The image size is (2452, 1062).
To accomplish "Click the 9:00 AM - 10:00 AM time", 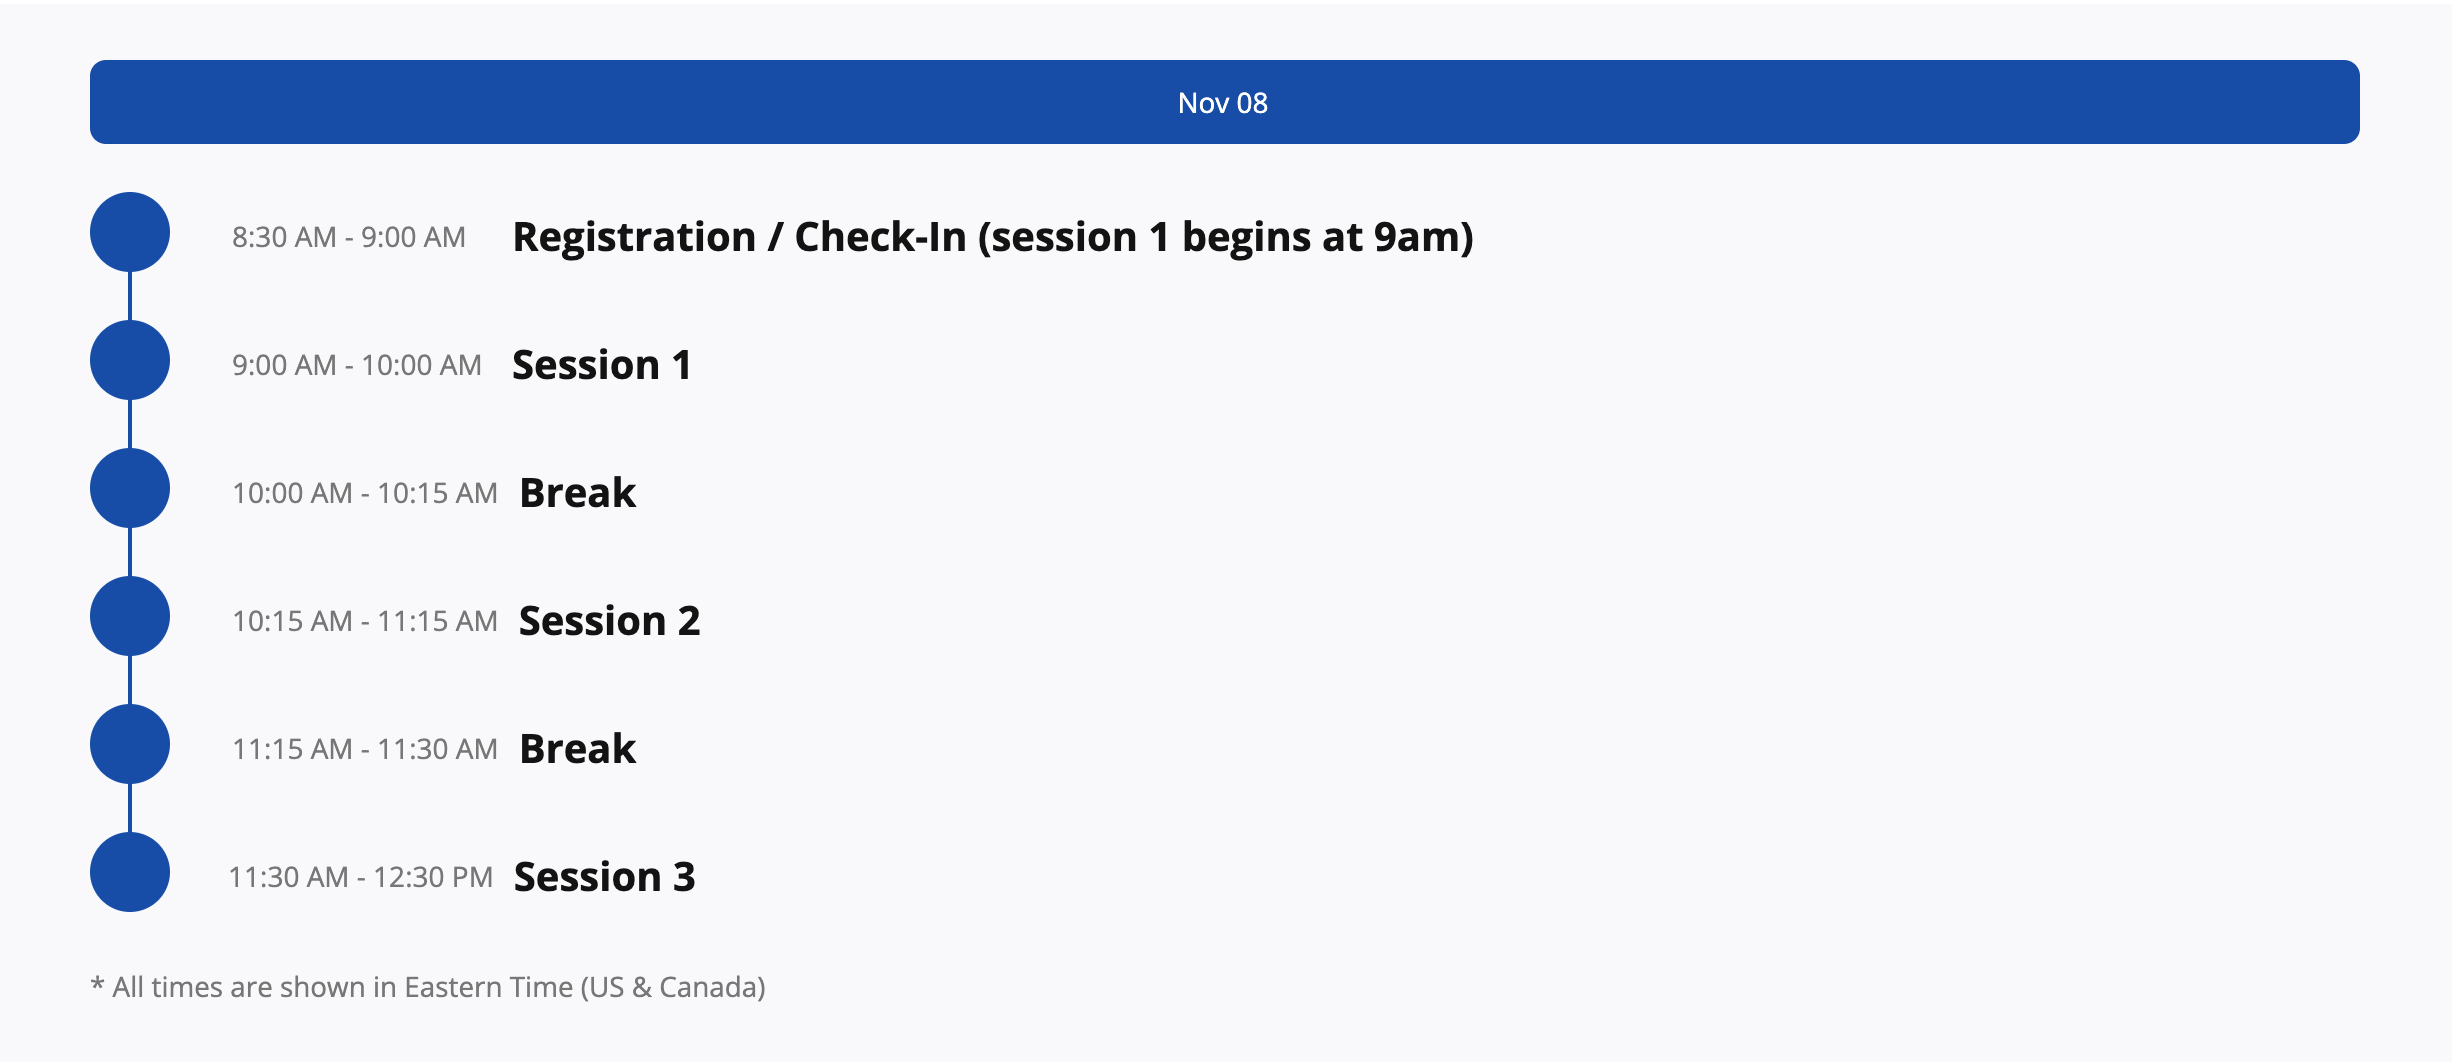I will (357, 365).
